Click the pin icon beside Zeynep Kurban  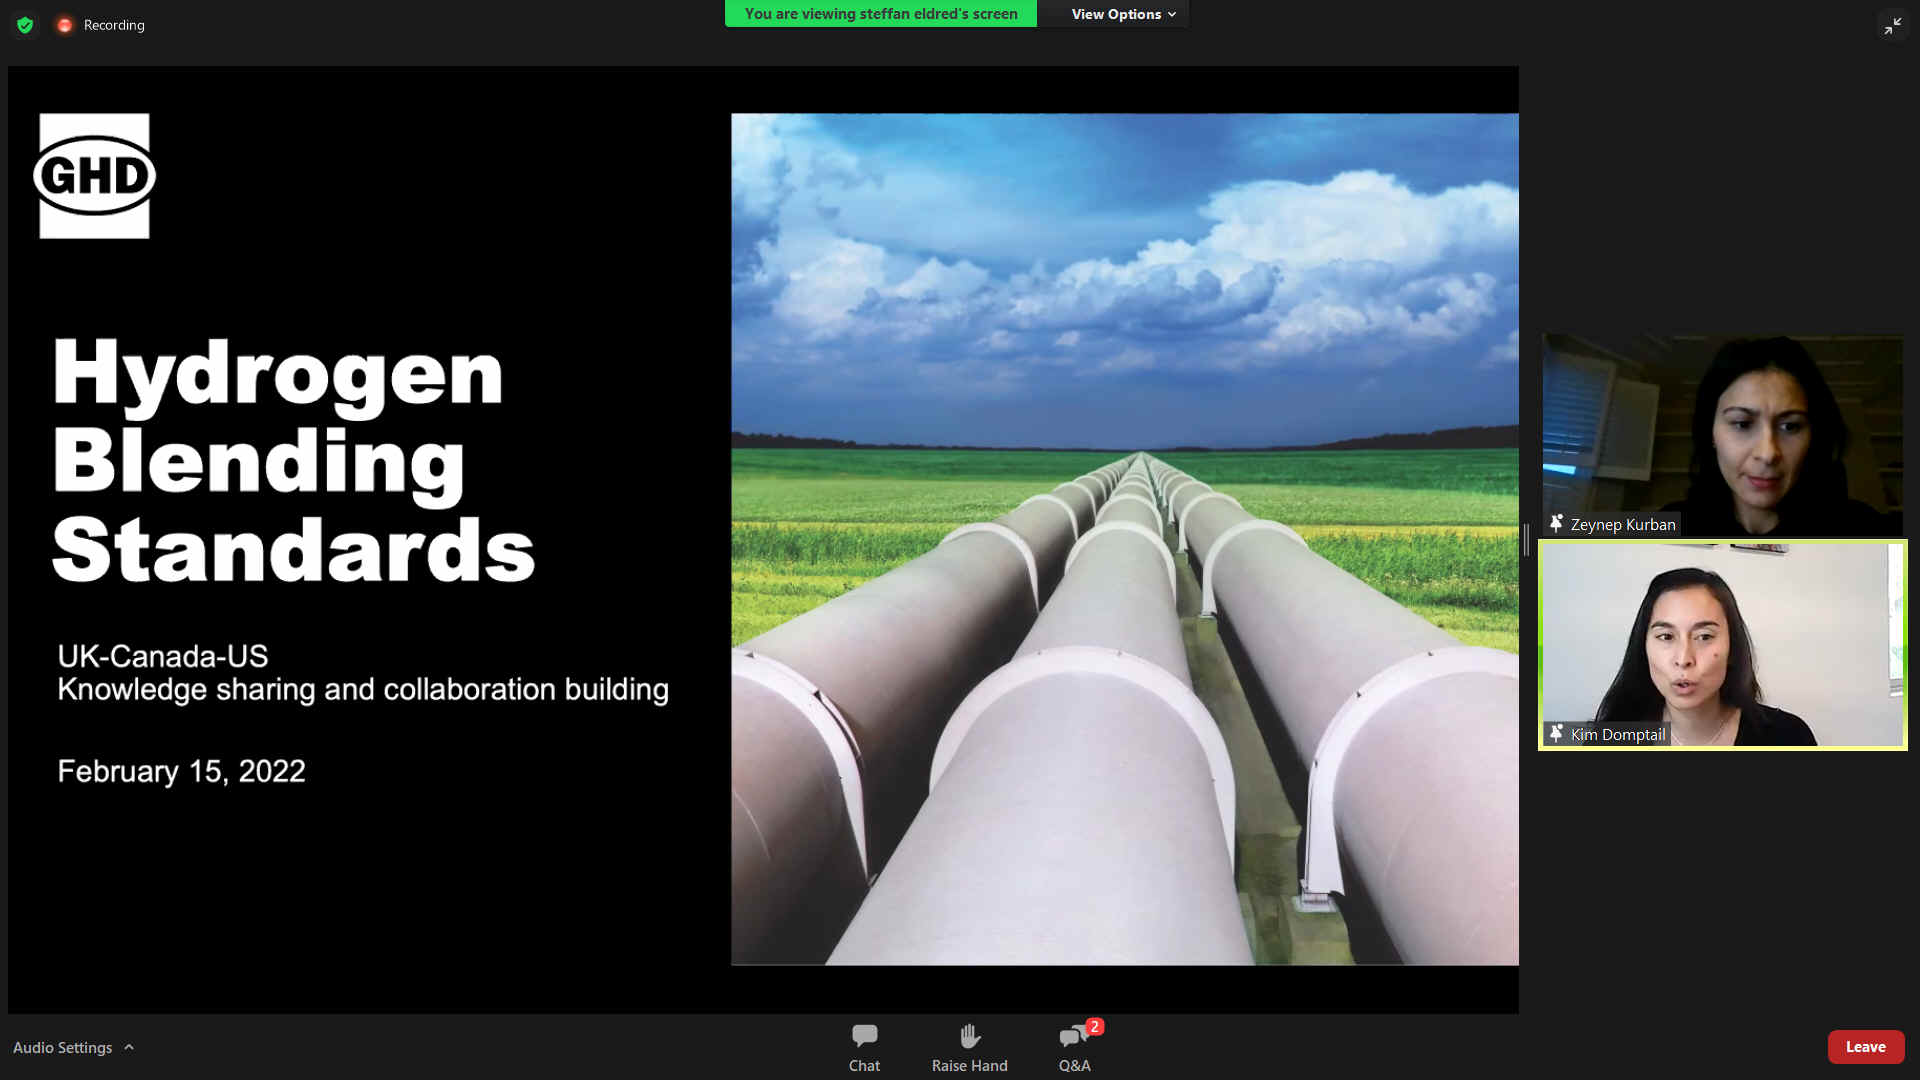click(x=1556, y=523)
